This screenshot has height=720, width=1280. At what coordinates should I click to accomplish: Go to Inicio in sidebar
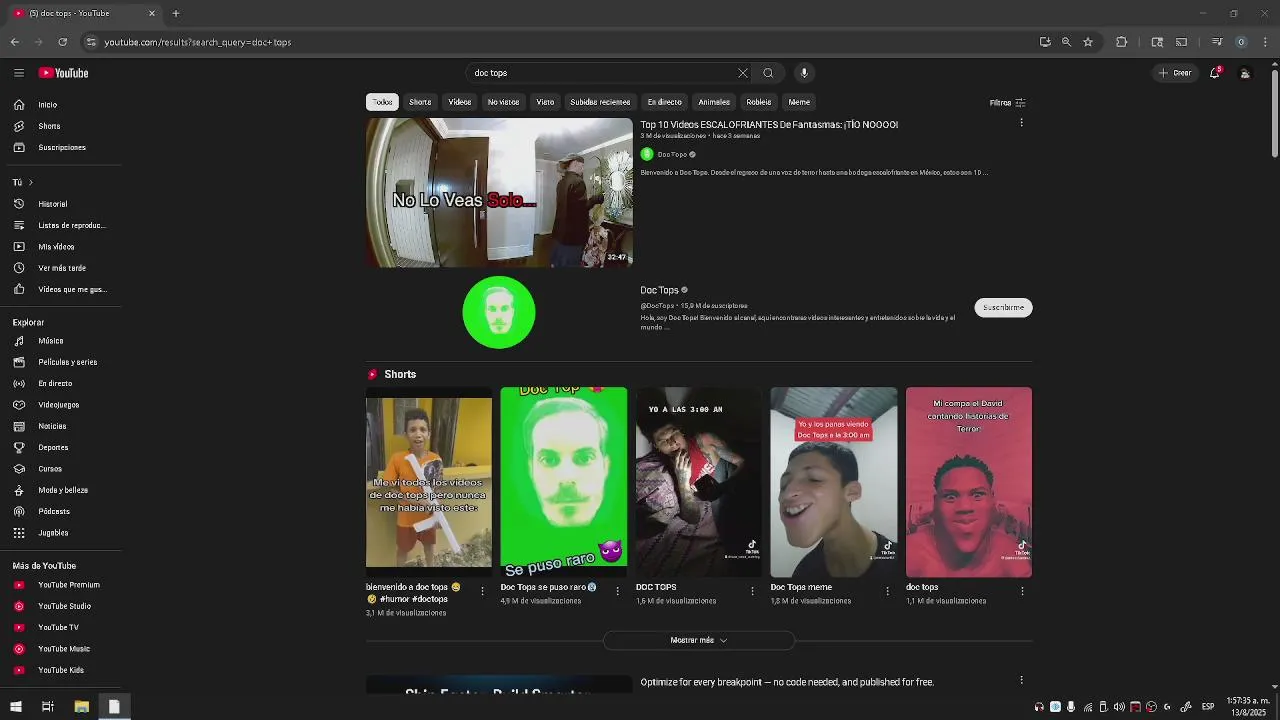(66, 105)
